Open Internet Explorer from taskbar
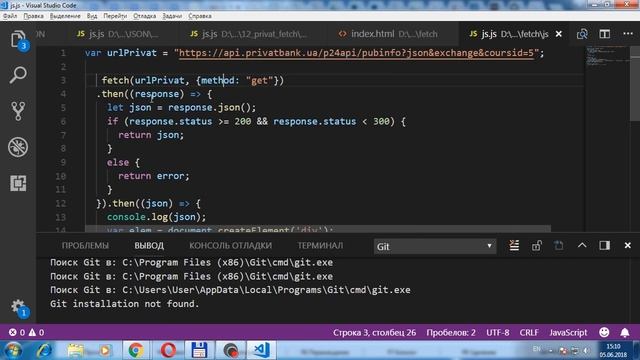The height and width of the screenshot is (360, 640). [44, 351]
